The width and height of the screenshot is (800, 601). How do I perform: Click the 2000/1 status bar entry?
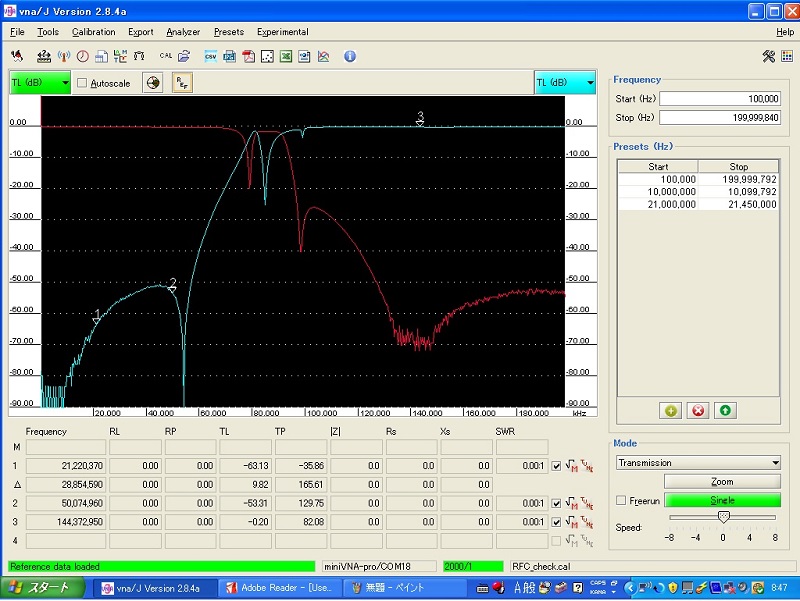(473, 566)
